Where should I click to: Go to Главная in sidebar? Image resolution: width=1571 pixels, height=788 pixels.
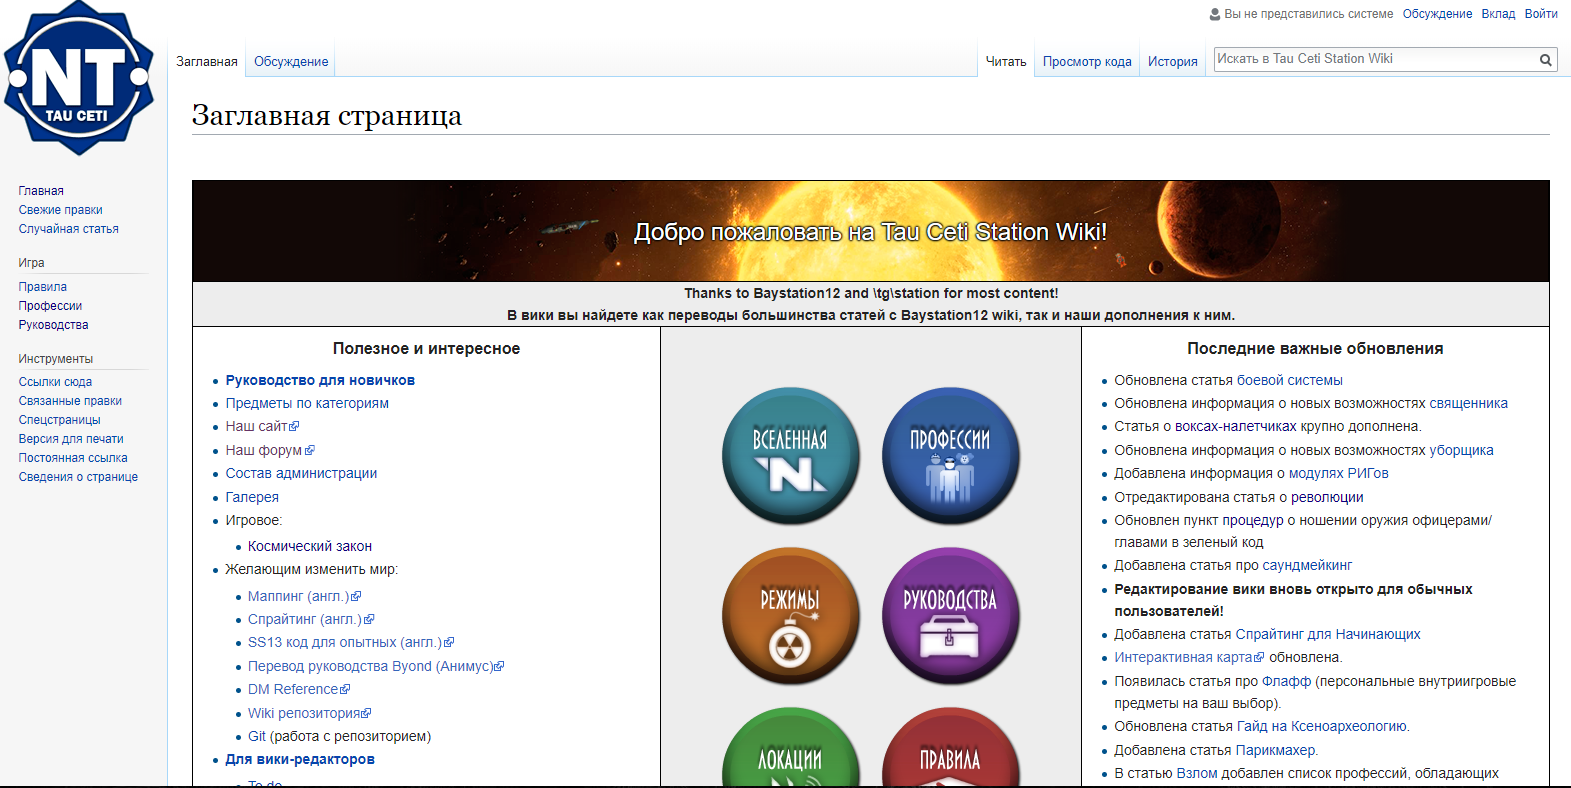pyautogui.click(x=41, y=191)
